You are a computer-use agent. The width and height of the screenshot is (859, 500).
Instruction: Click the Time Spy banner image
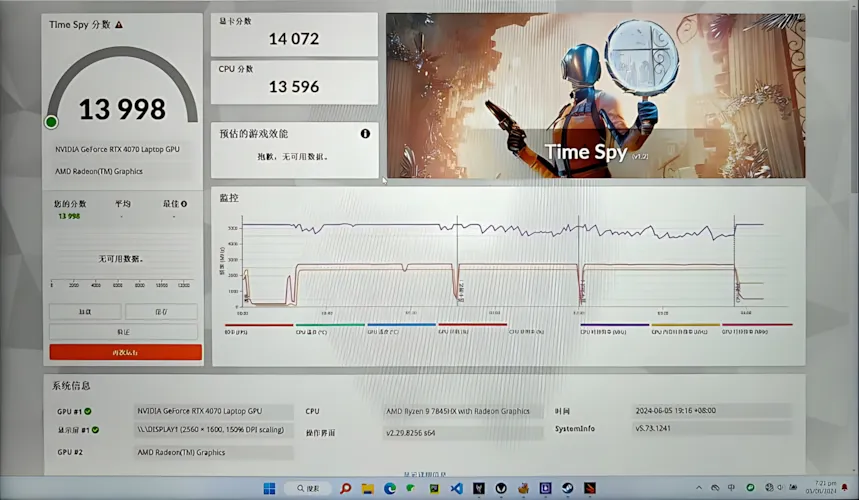pos(596,96)
